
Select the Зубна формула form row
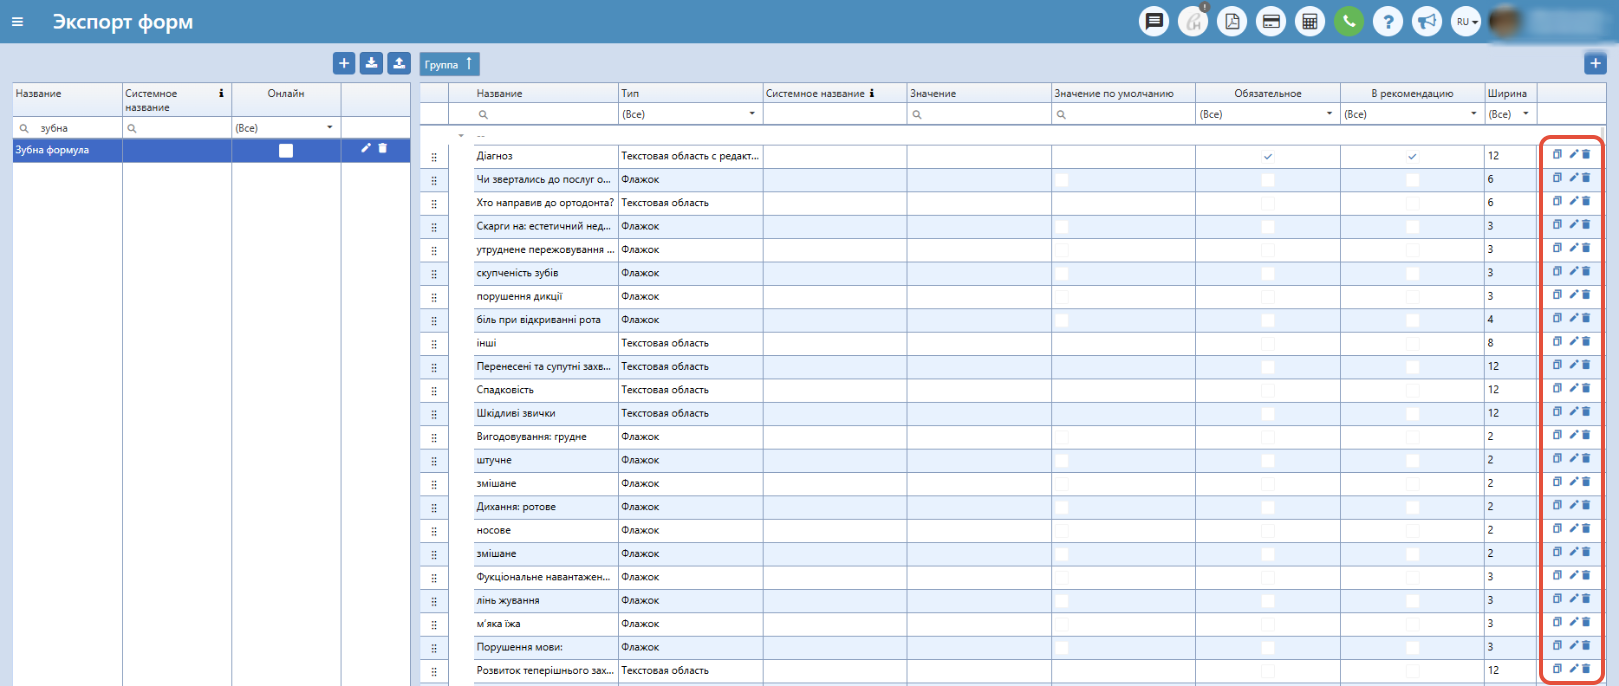pyautogui.click(x=211, y=150)
